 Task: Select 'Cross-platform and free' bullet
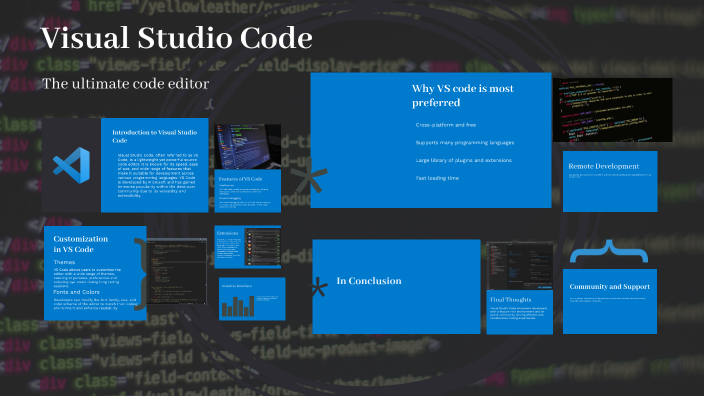446,125
